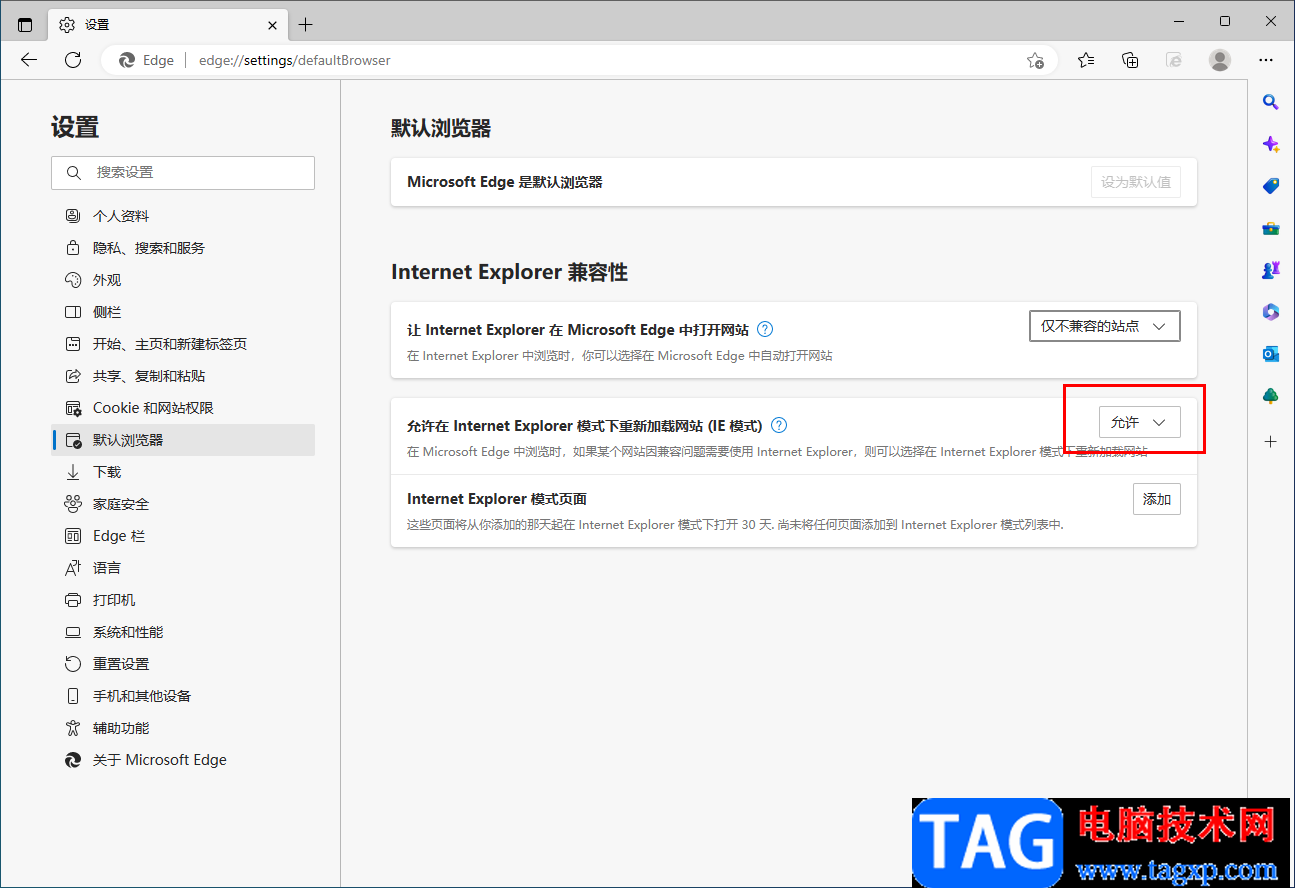The image size is (1295, 888).
Task: Open 个人资料 settings
Action: point(183,216)
